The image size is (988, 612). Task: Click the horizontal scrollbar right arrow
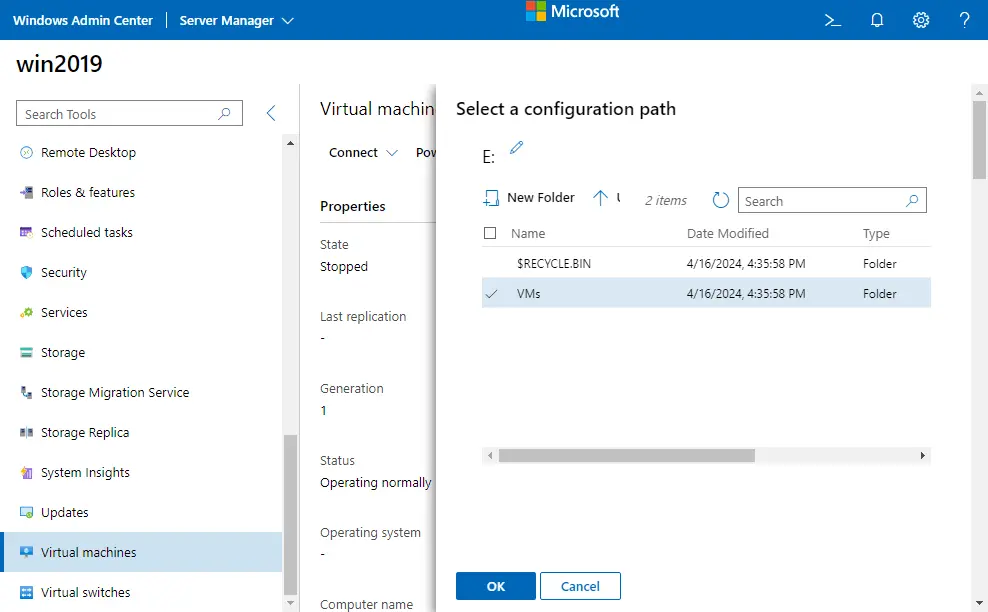pos(922,455)
